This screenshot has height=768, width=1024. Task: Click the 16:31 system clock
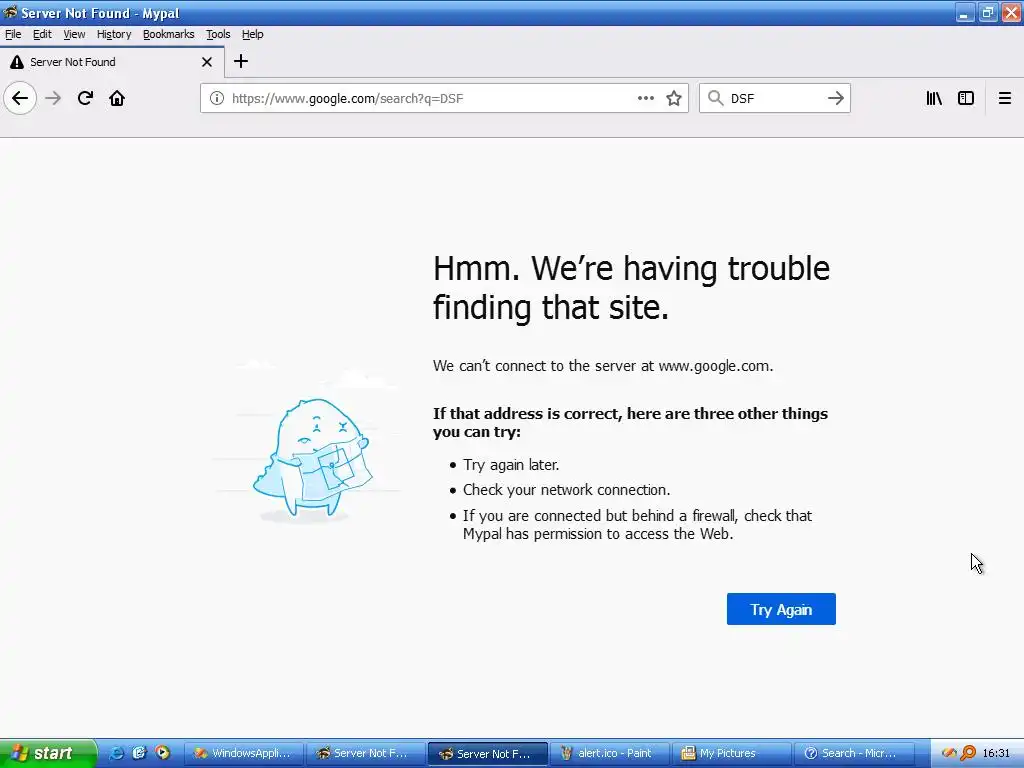[997, 753]
